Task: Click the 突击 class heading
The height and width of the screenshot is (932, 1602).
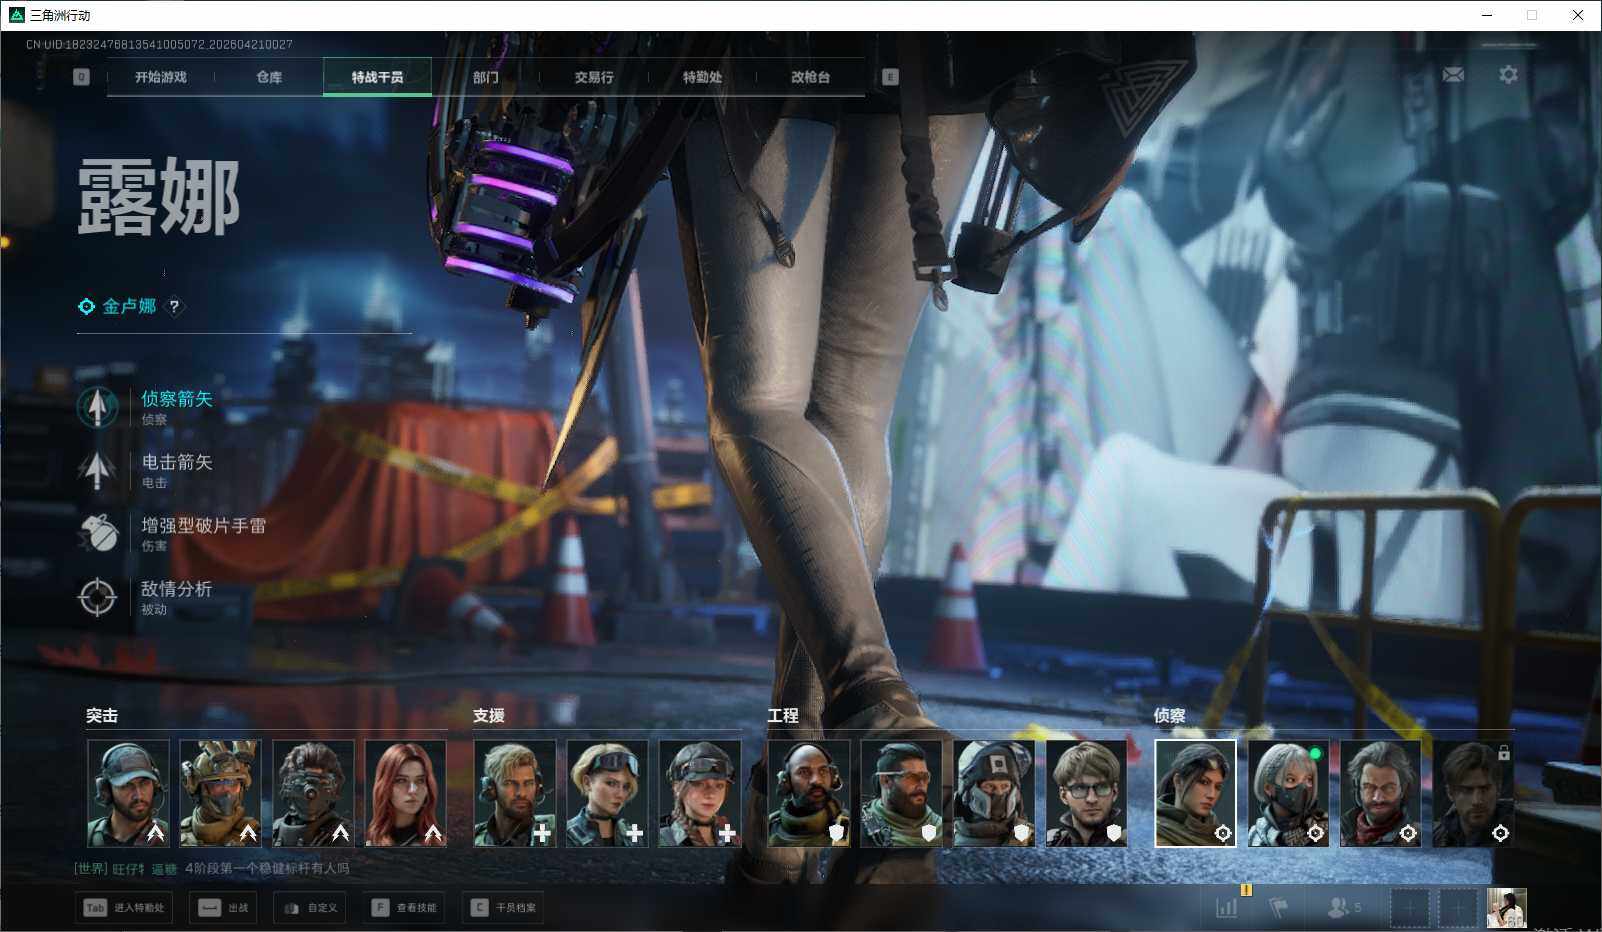Action: point(102,715)
